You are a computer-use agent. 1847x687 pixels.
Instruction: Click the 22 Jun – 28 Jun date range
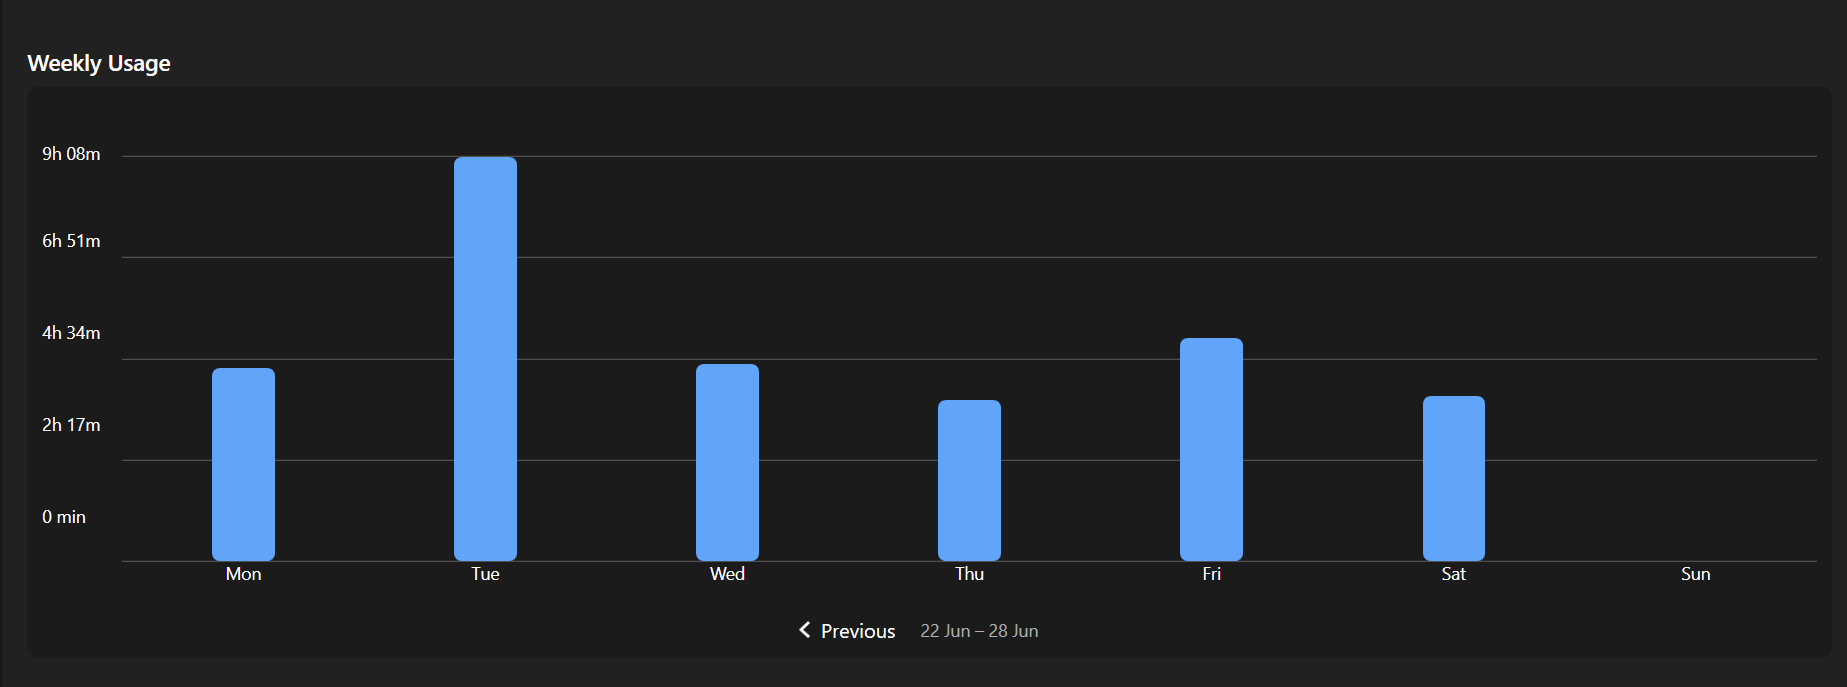[x=979, y=631]
